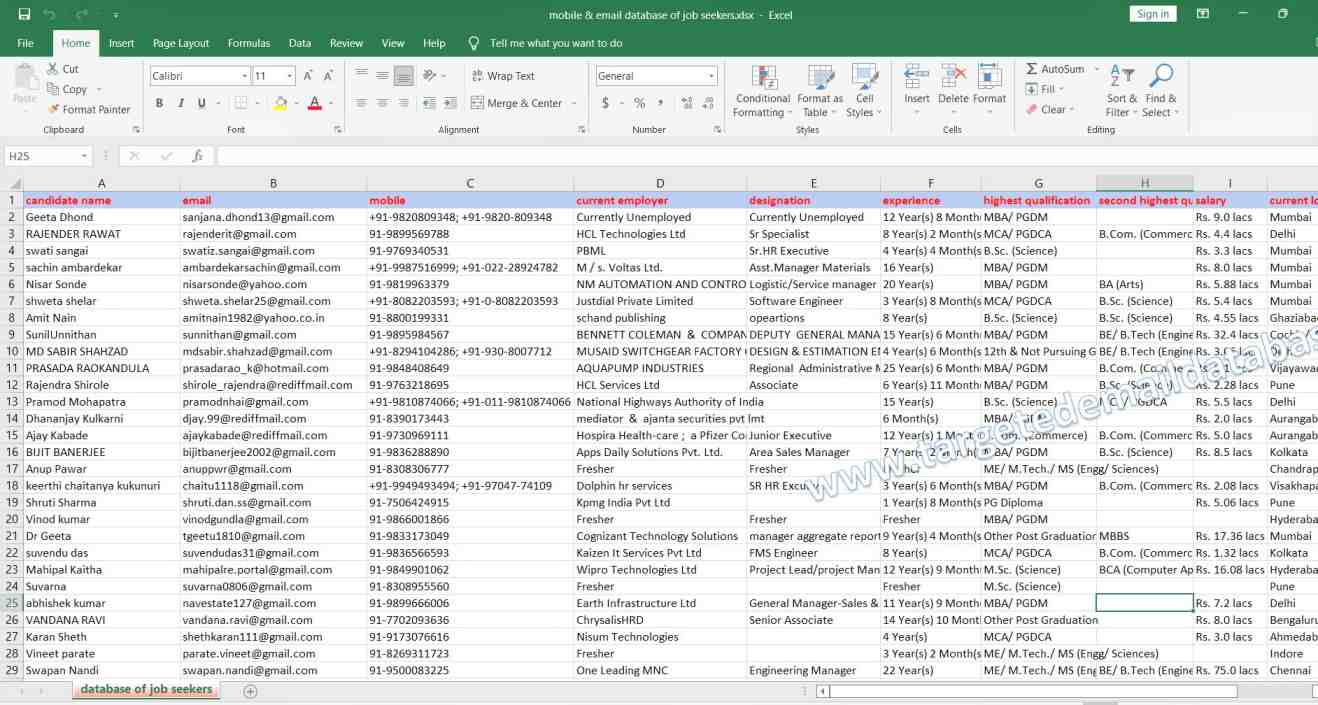This screenshot has width=1318, height=705.
Task: Click the Cut scissors icon
Action: [53, 69]
